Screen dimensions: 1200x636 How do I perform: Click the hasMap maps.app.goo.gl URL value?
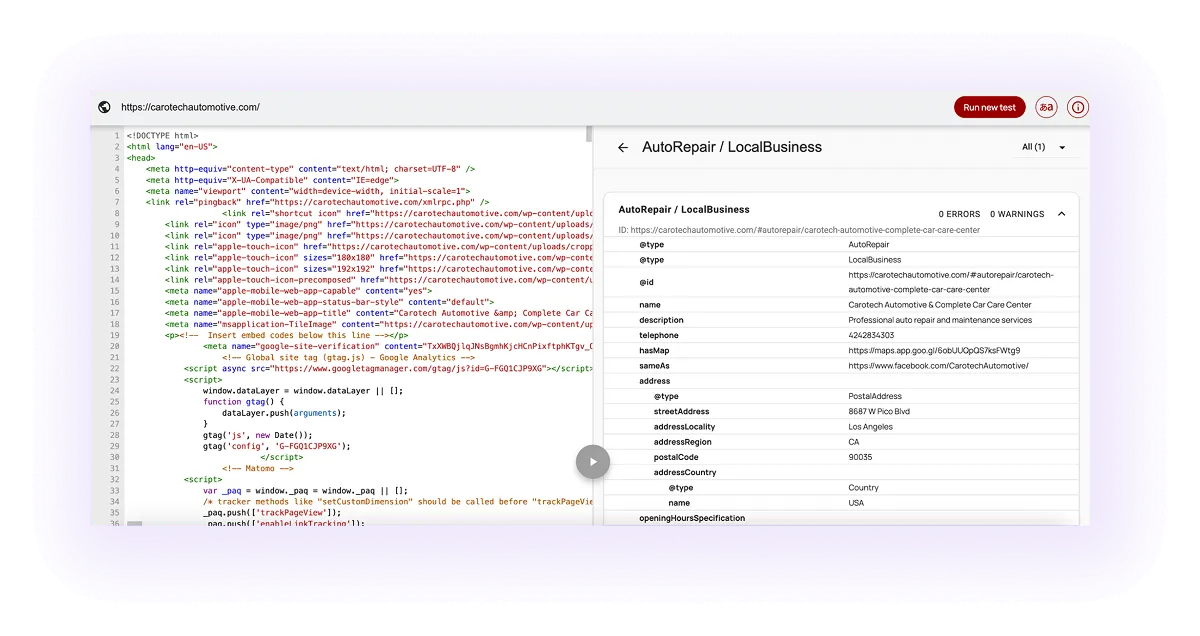coord(933,350)
